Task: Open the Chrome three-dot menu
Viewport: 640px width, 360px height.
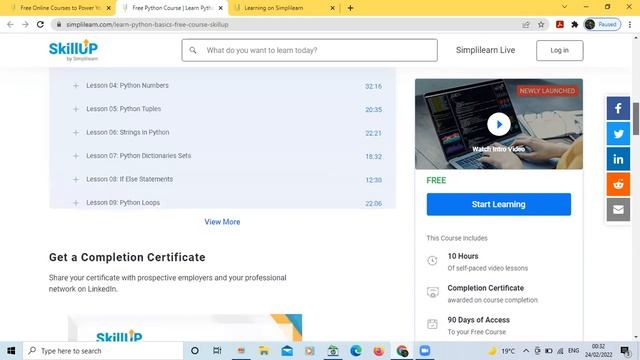Action: coord(630,24)
